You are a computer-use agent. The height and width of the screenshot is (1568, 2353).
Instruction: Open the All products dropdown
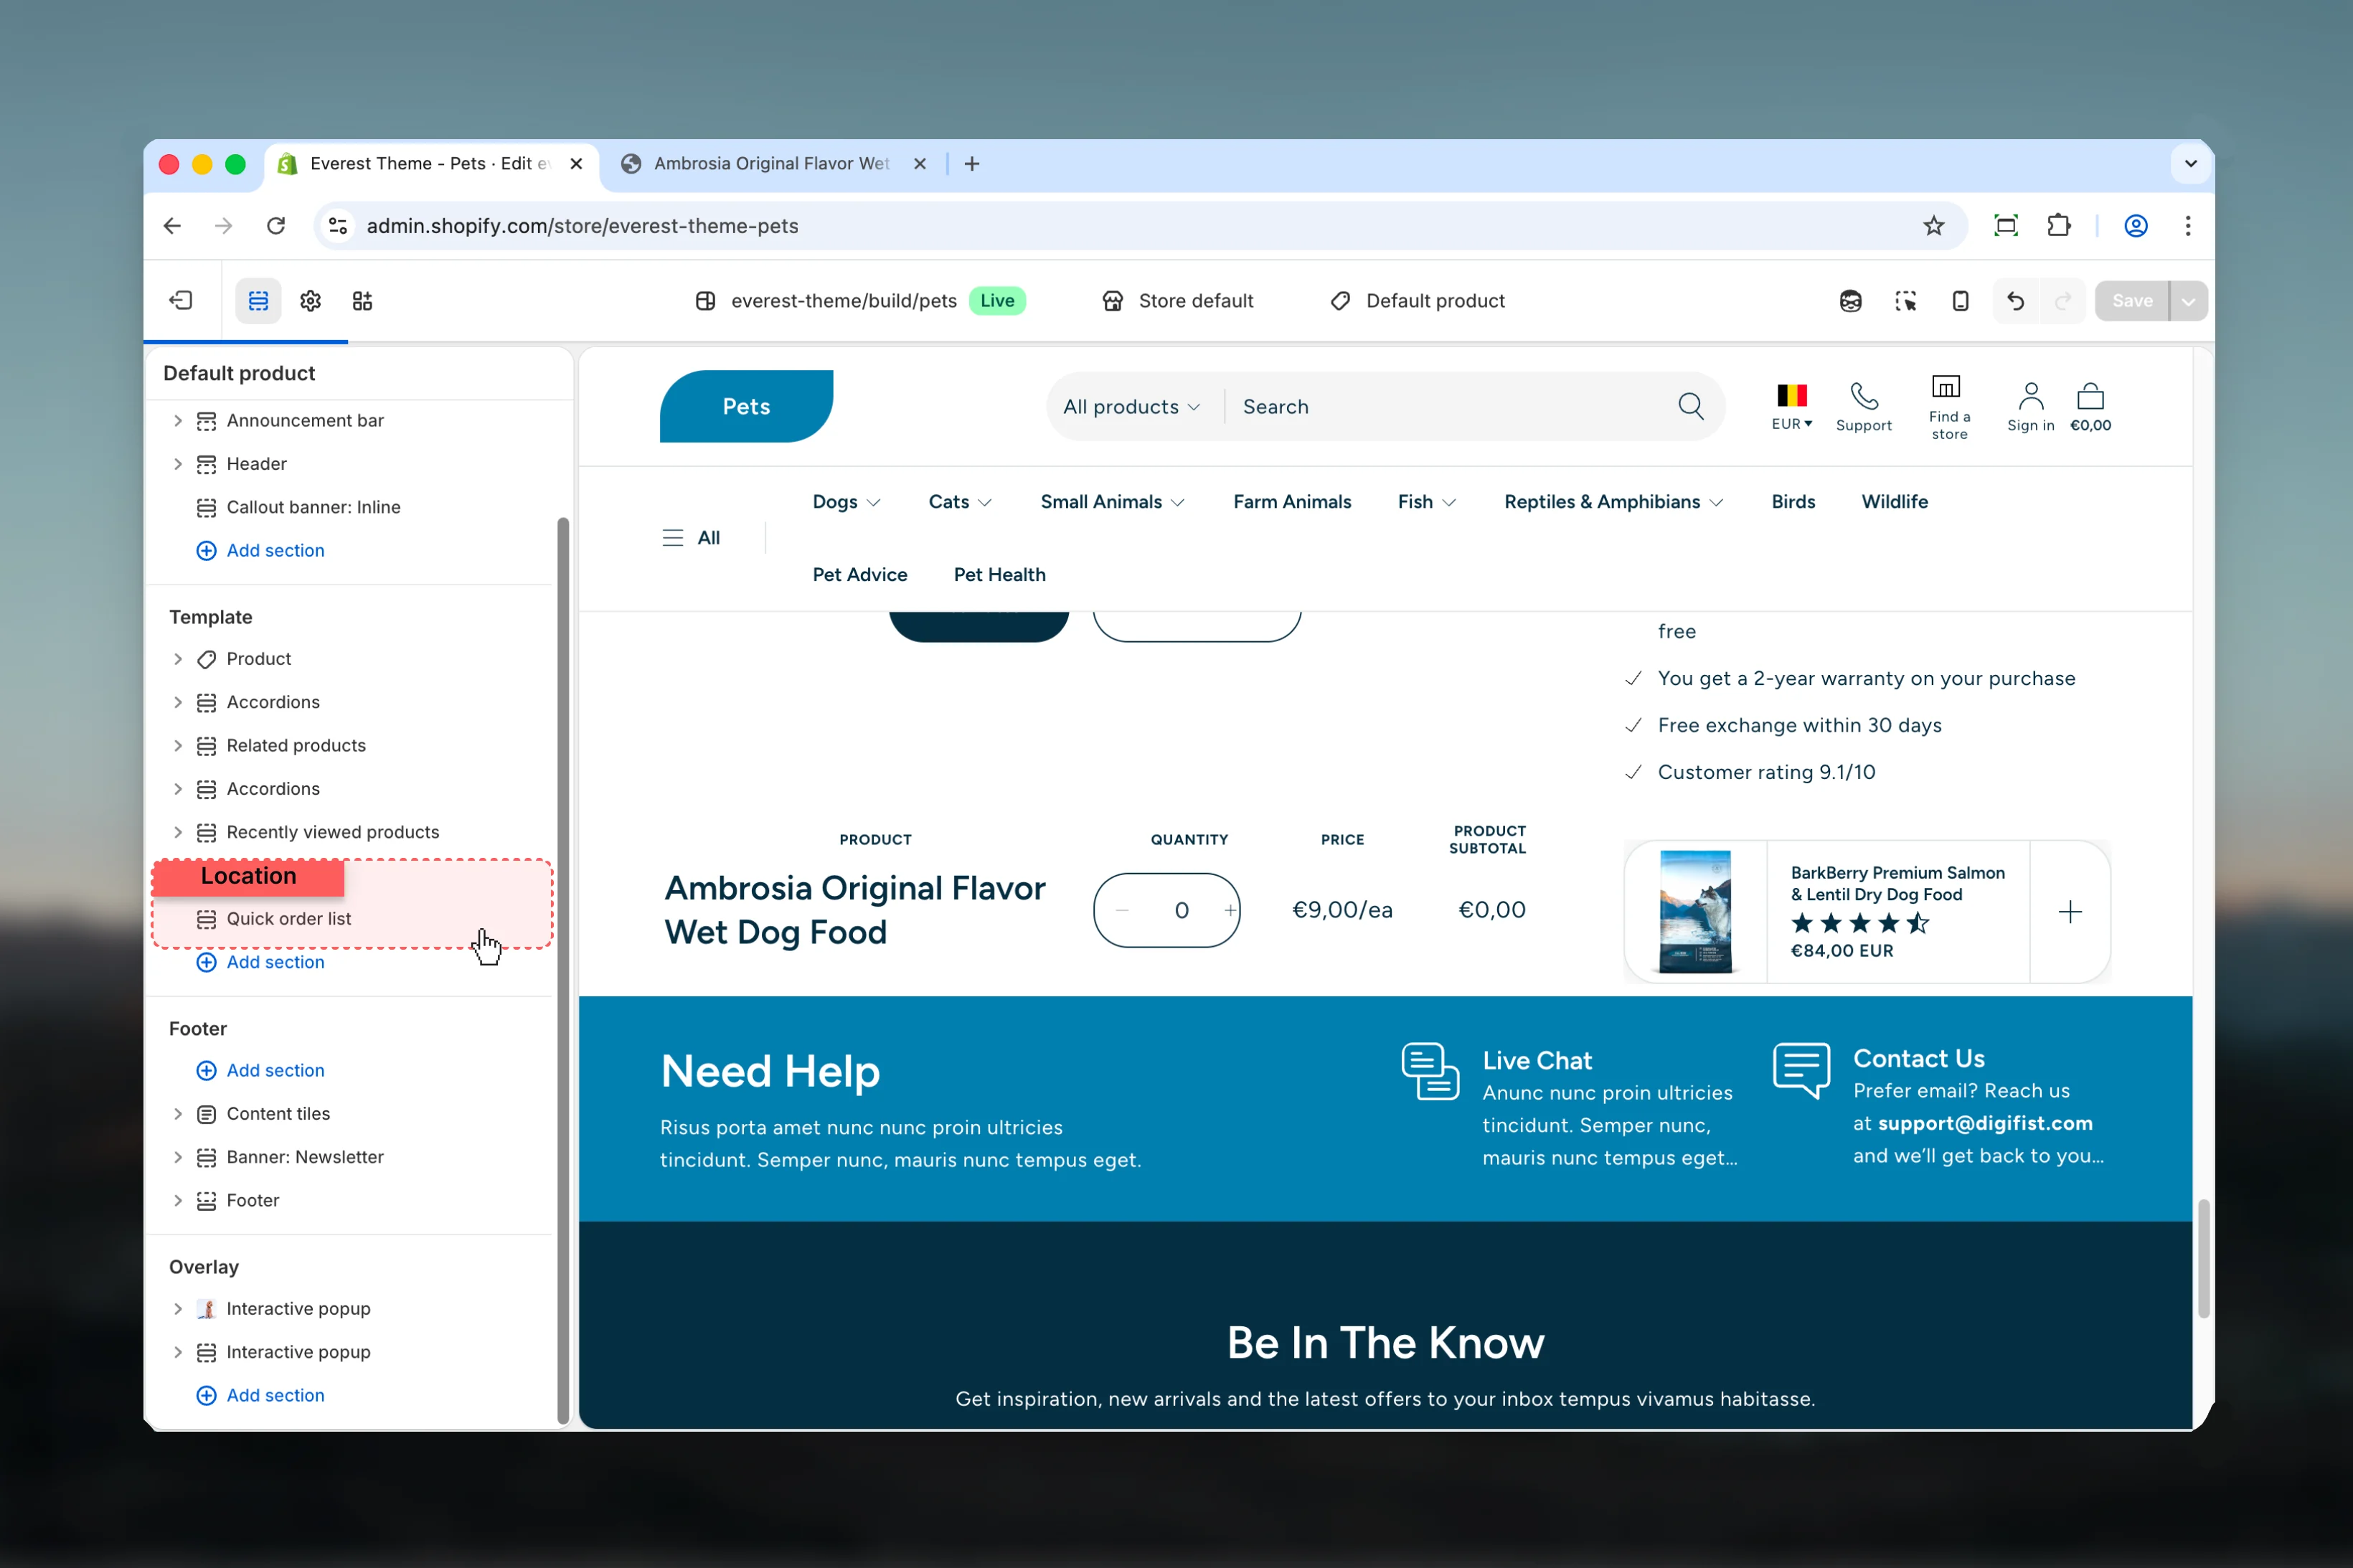pyautogui.click(x=1131, y=407)
